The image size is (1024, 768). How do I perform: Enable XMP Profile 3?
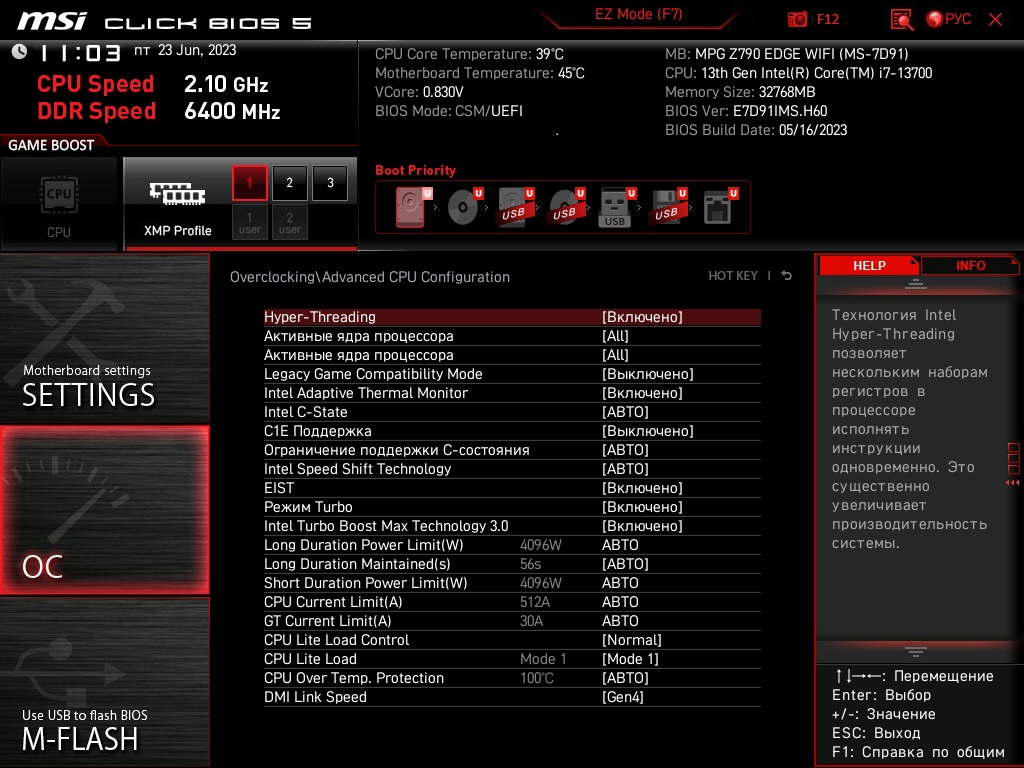(x=330, y=183)
